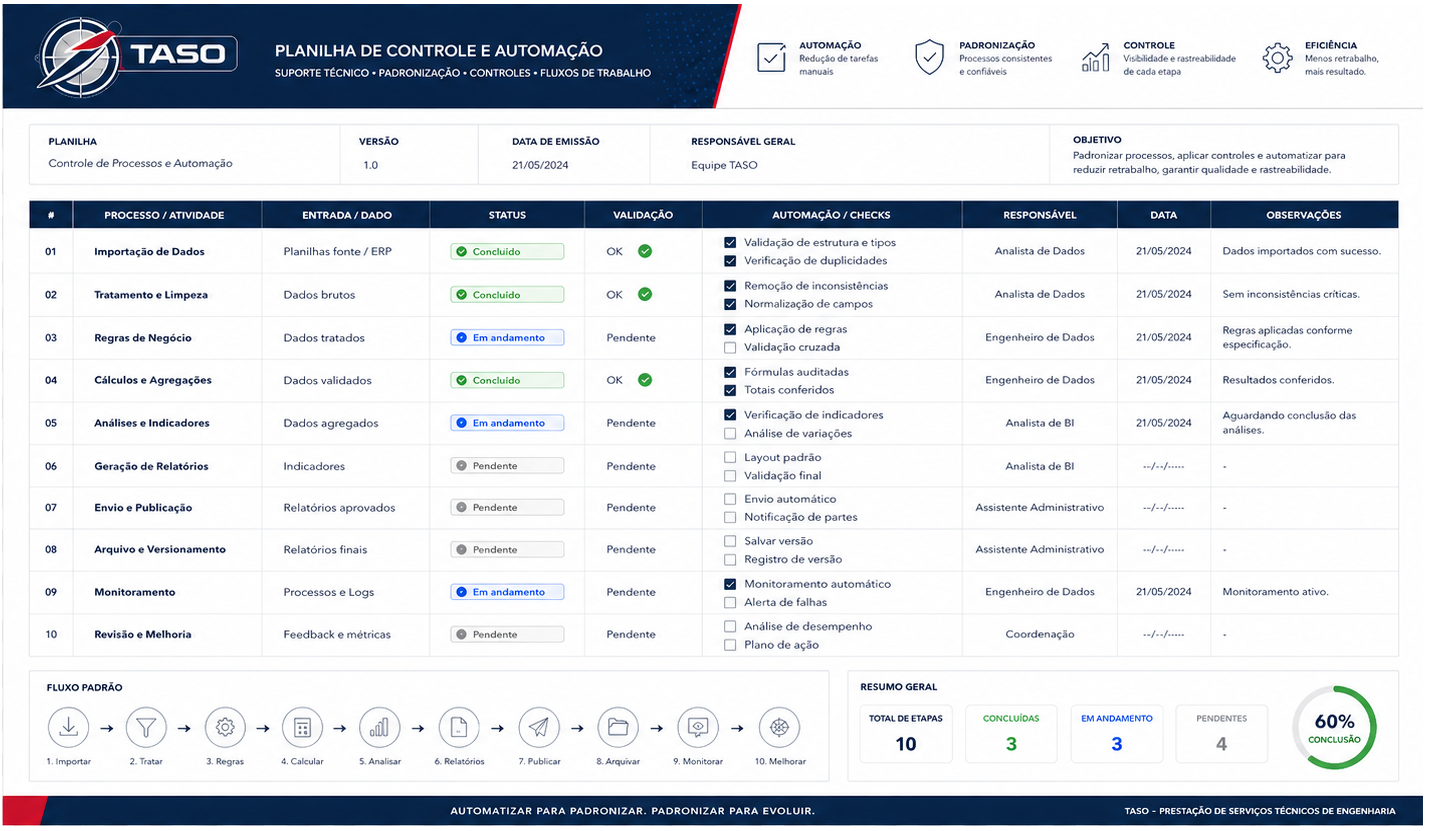
Task: Open the Pendente status of Arquivo e Versionamento
Action: point(507,550)
